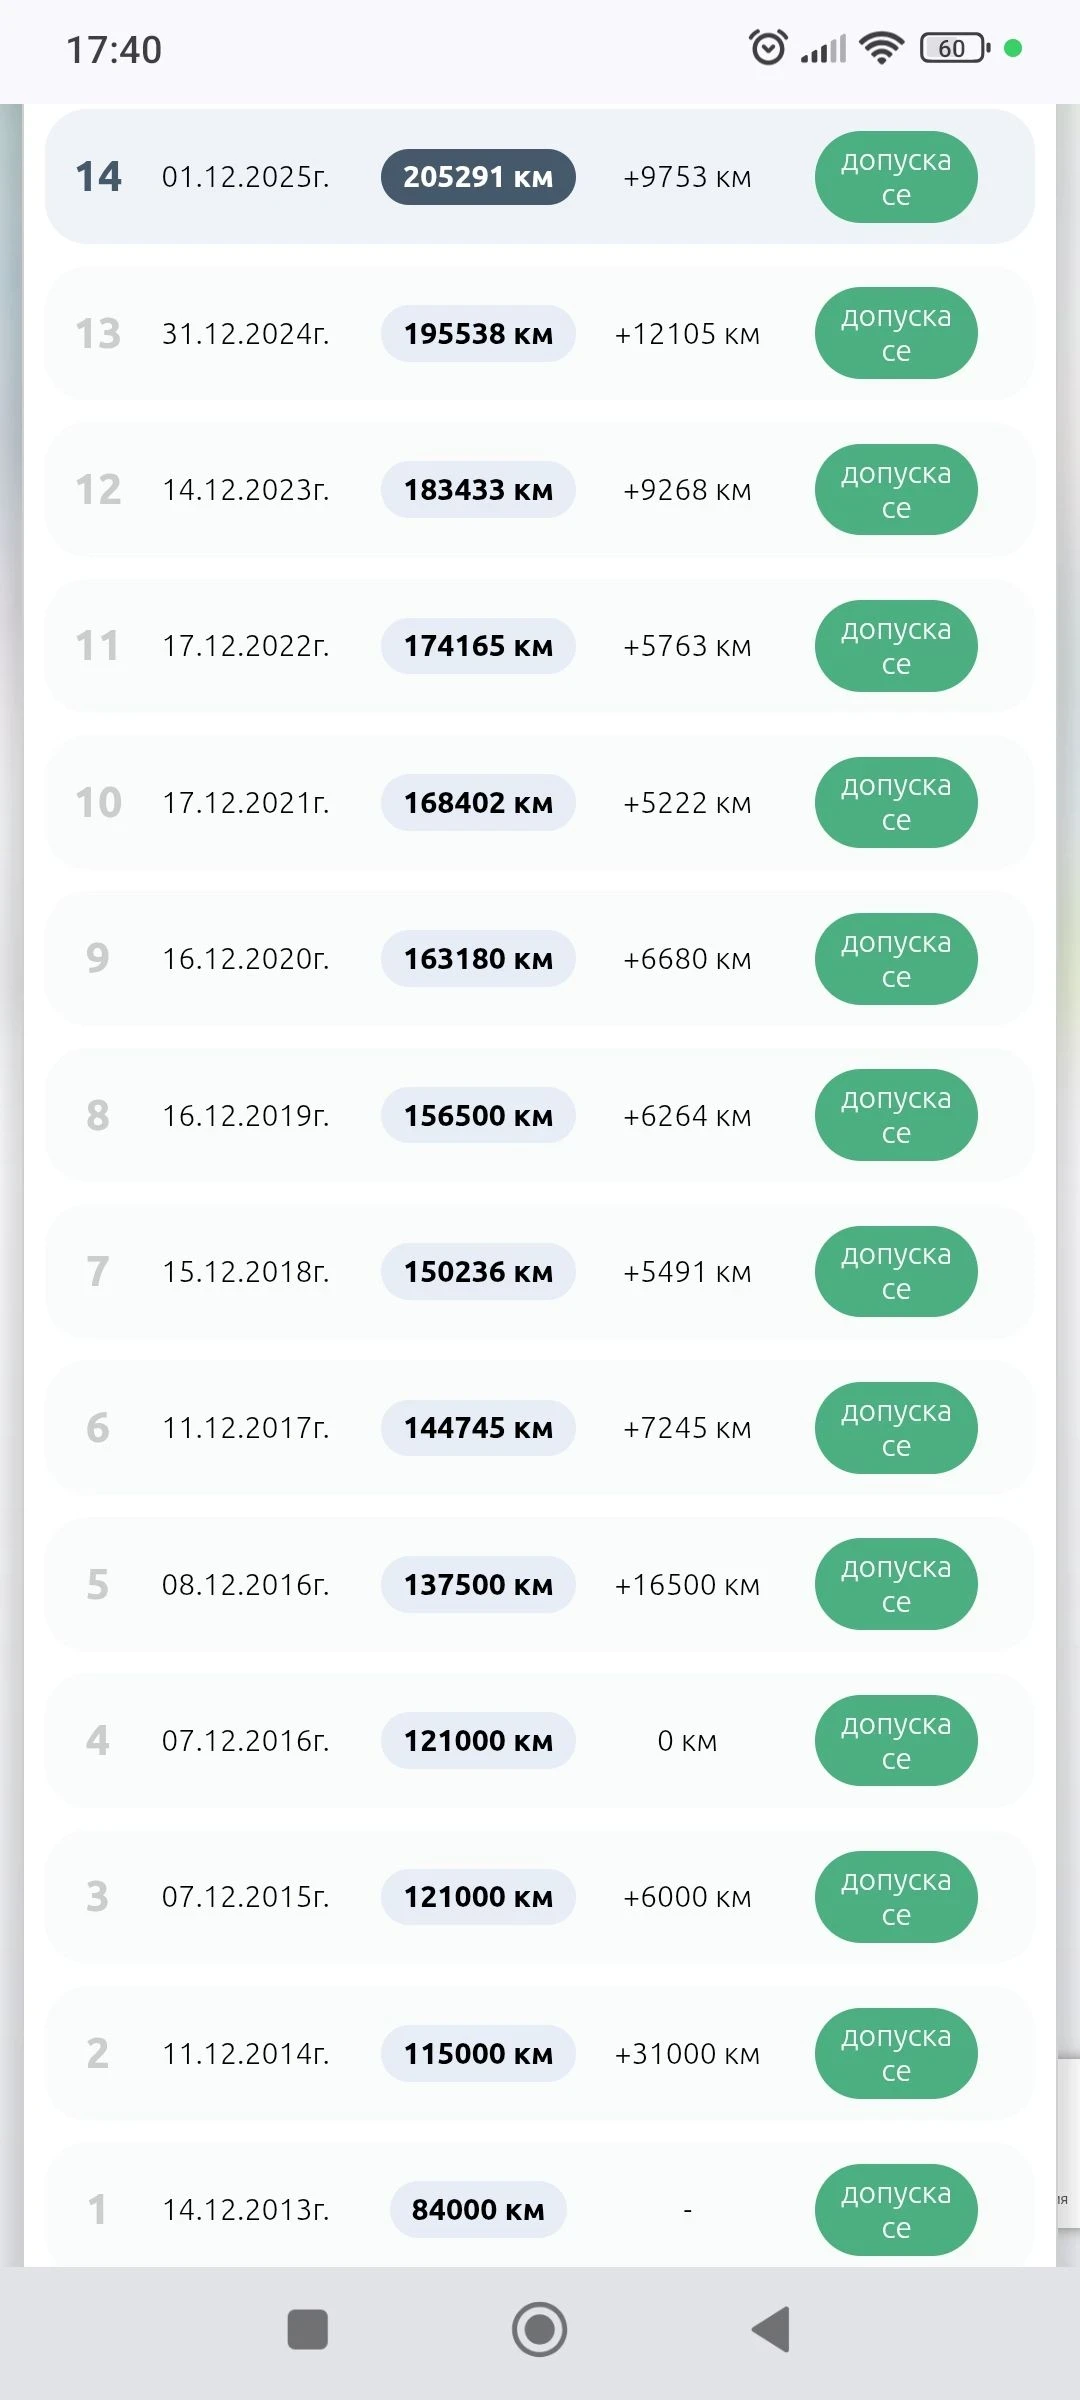Tap the mobile signal strength icon
The width and height of the screenshot is (1080, 2400).
[x=823, y=48]
